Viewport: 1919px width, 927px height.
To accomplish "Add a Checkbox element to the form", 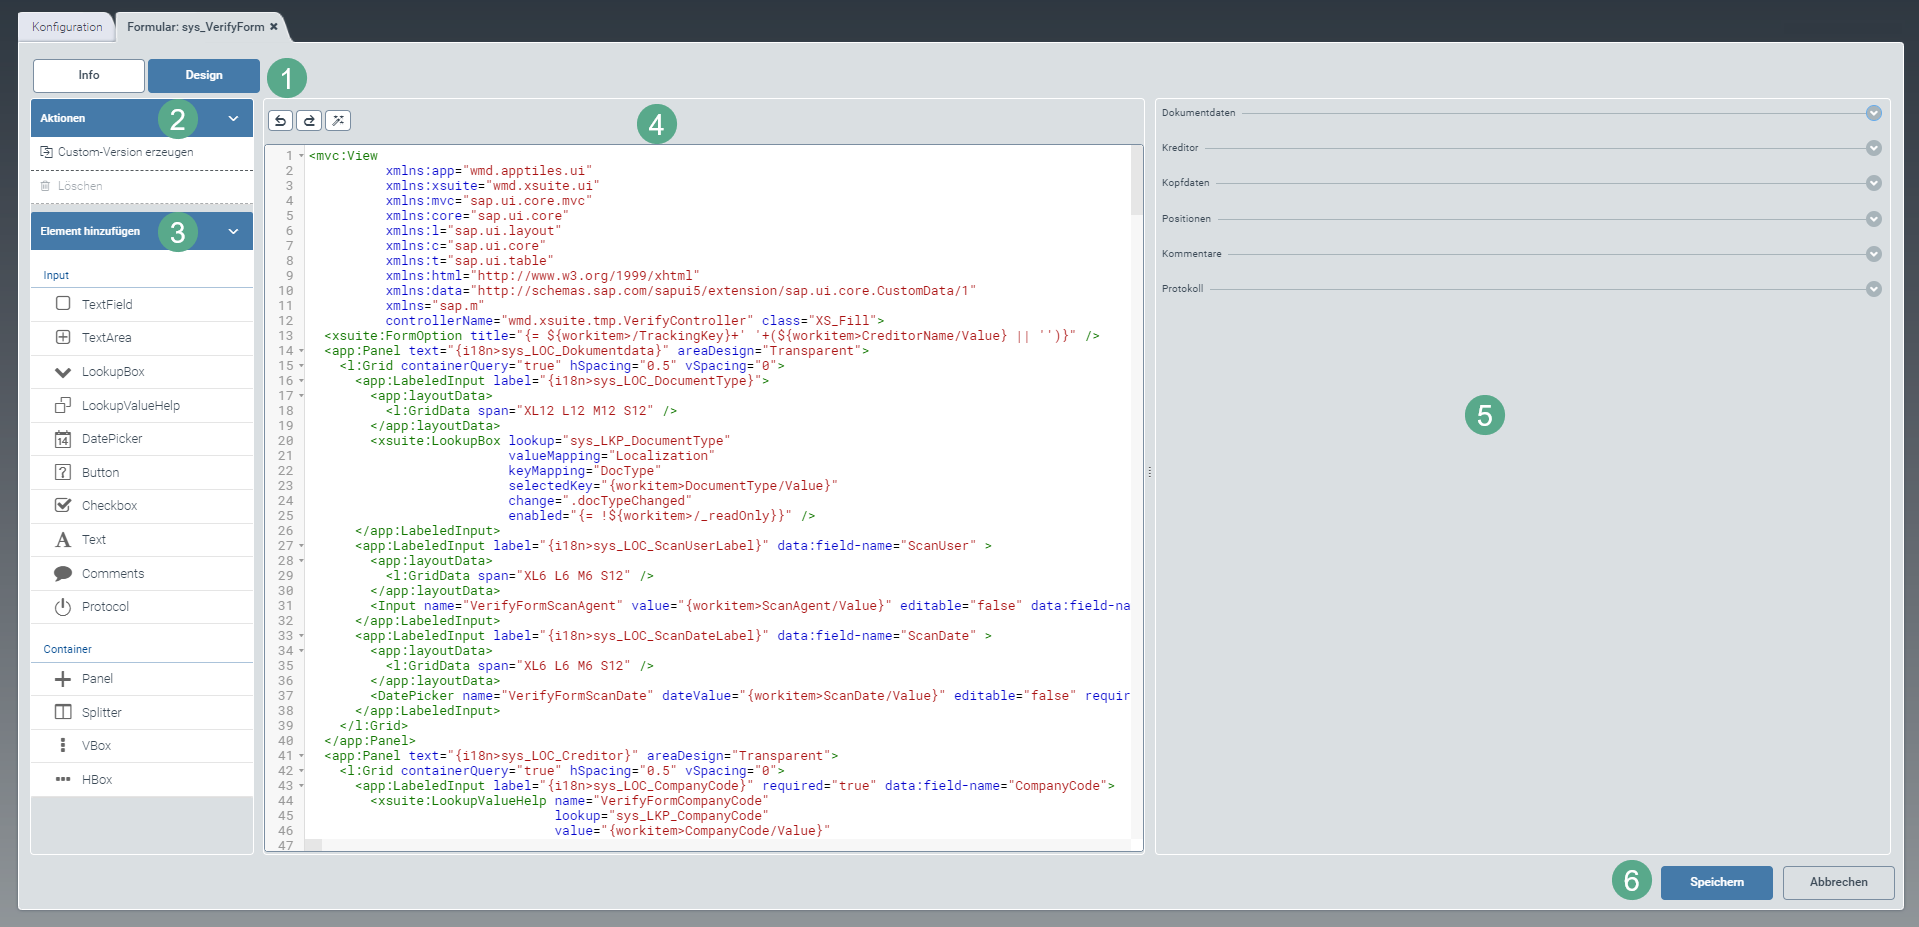I will click(x=109, y=506).
